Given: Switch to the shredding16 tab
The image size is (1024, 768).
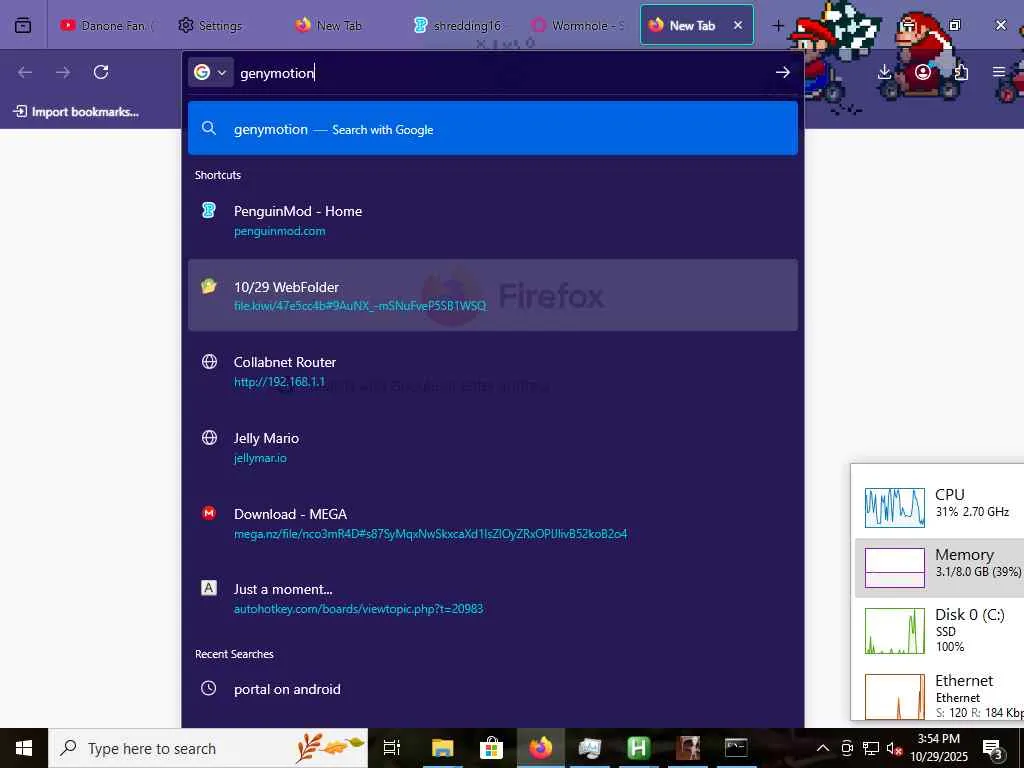Looking at the screenshot, I should pyautogui.click(x=457, y=25).
